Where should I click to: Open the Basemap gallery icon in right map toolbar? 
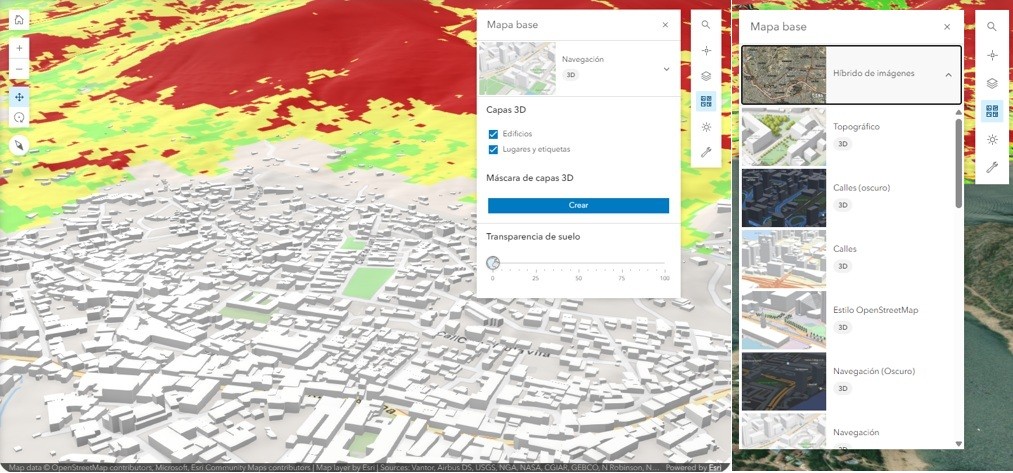tap(992, 111)
